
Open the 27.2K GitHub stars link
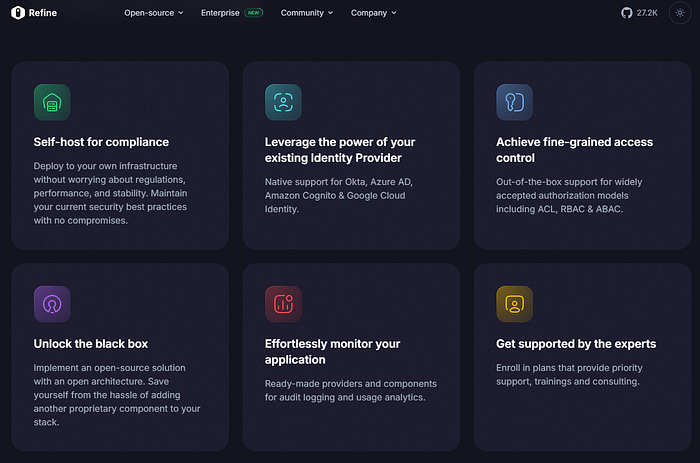[x=647, y=13]
